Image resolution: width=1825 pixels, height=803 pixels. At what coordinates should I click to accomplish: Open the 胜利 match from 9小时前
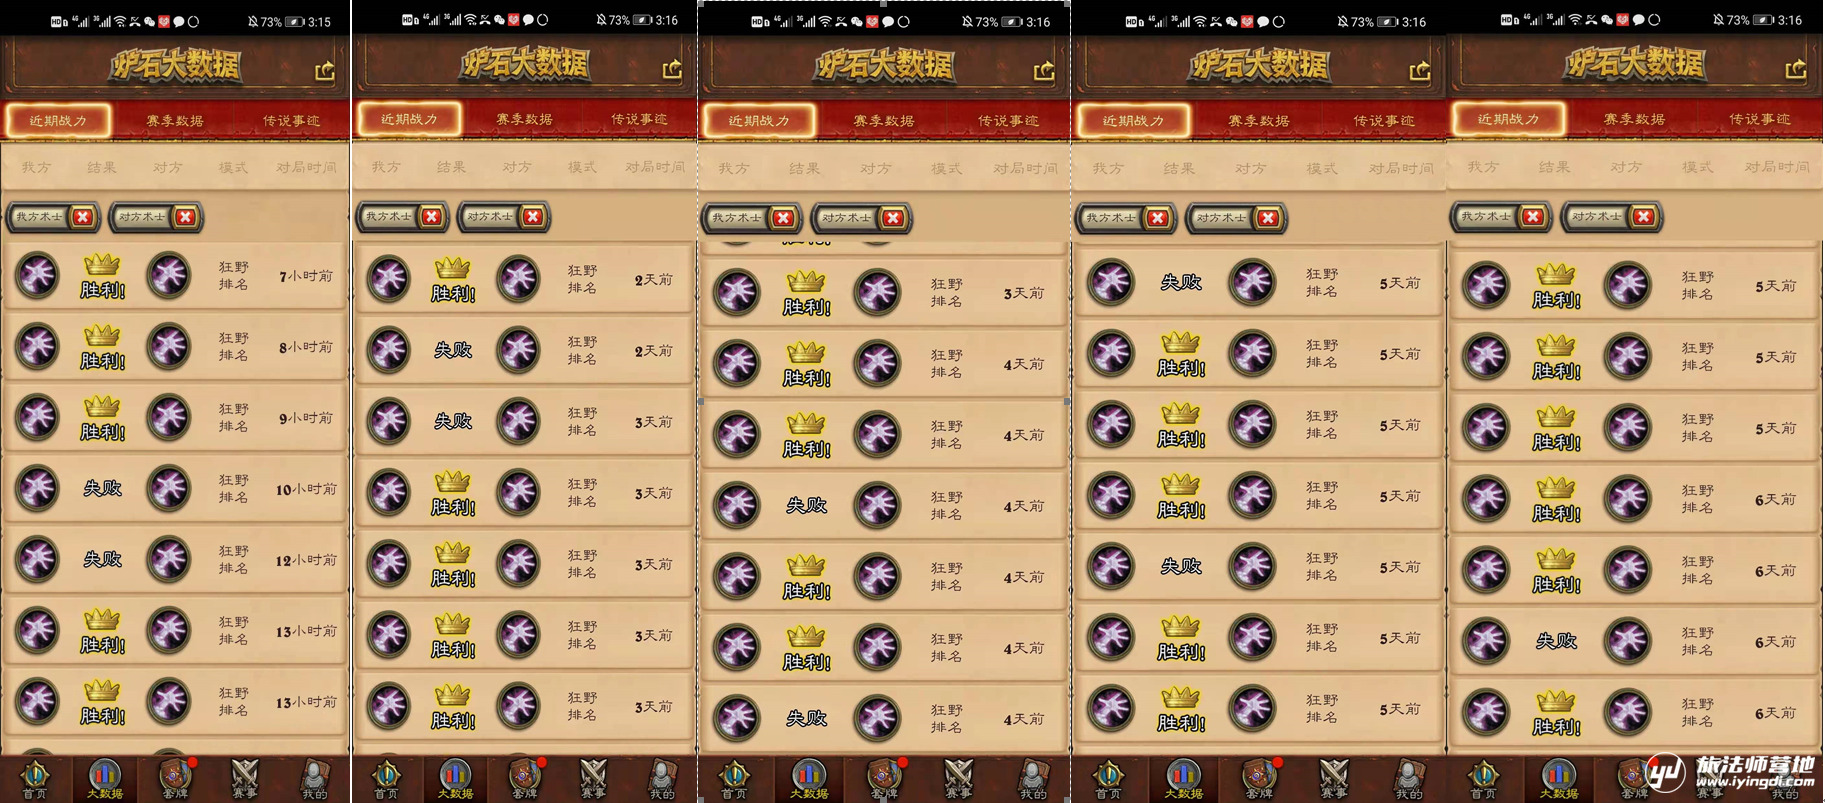click(x=175, y=418)
